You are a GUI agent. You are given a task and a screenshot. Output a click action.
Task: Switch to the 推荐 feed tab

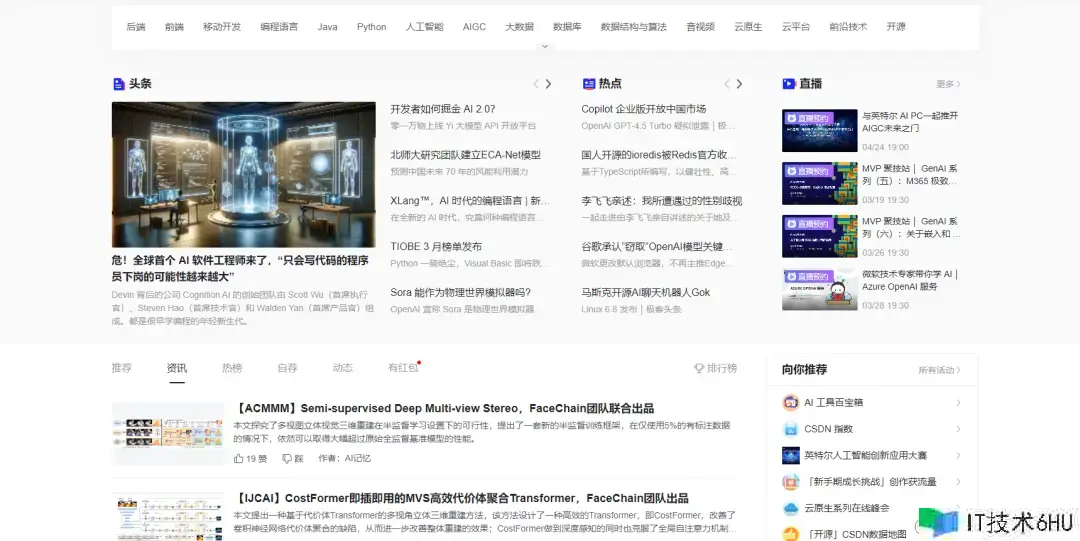[121, 368]
